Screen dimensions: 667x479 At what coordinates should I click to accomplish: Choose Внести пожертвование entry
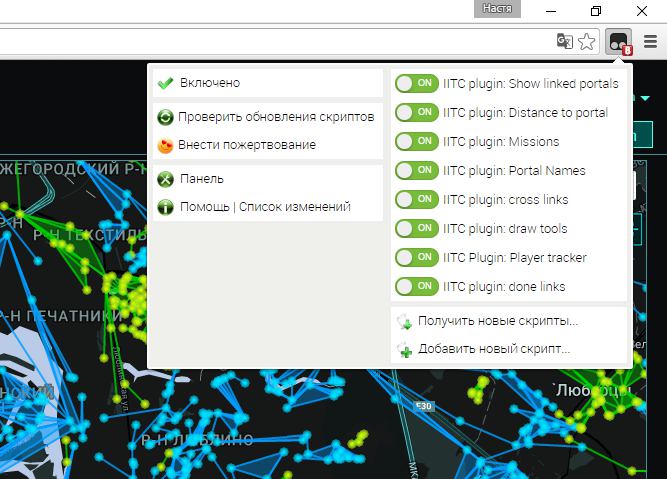click(x=268, y=145)
